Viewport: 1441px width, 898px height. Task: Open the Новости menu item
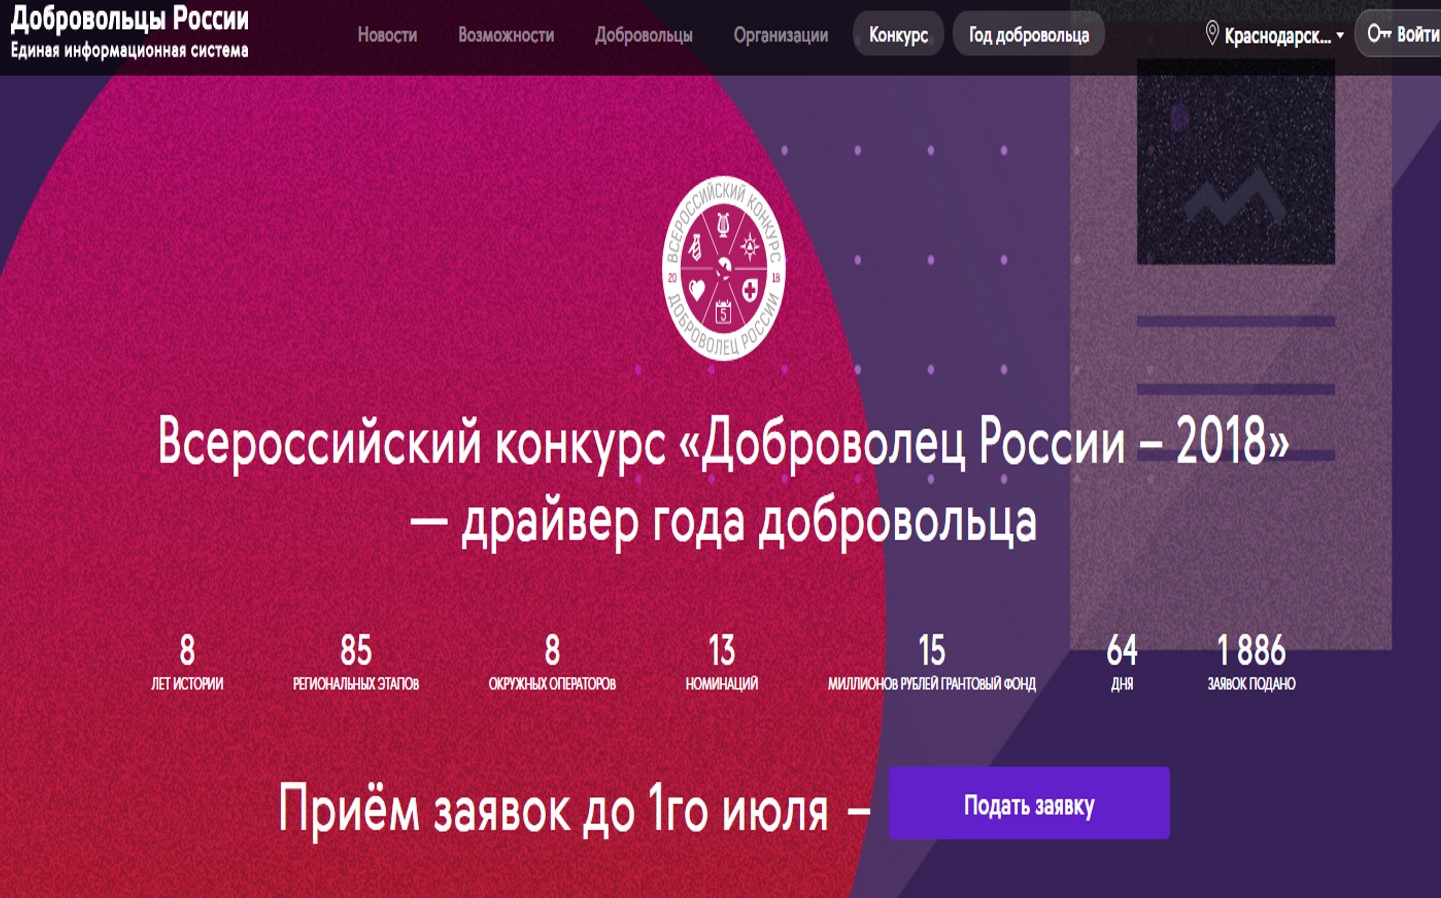click(x=387, y=35)
